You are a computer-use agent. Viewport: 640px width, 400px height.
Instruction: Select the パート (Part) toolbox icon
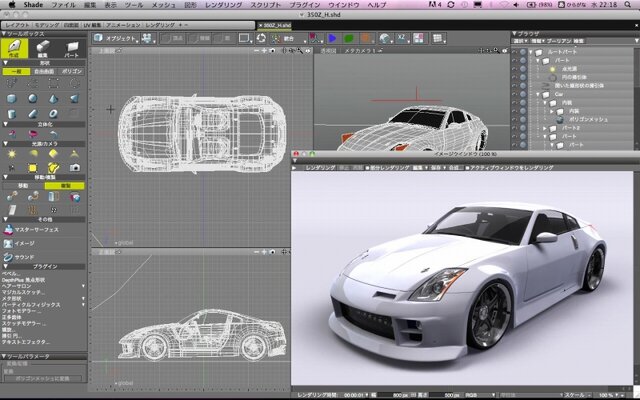tap(72, 48)
